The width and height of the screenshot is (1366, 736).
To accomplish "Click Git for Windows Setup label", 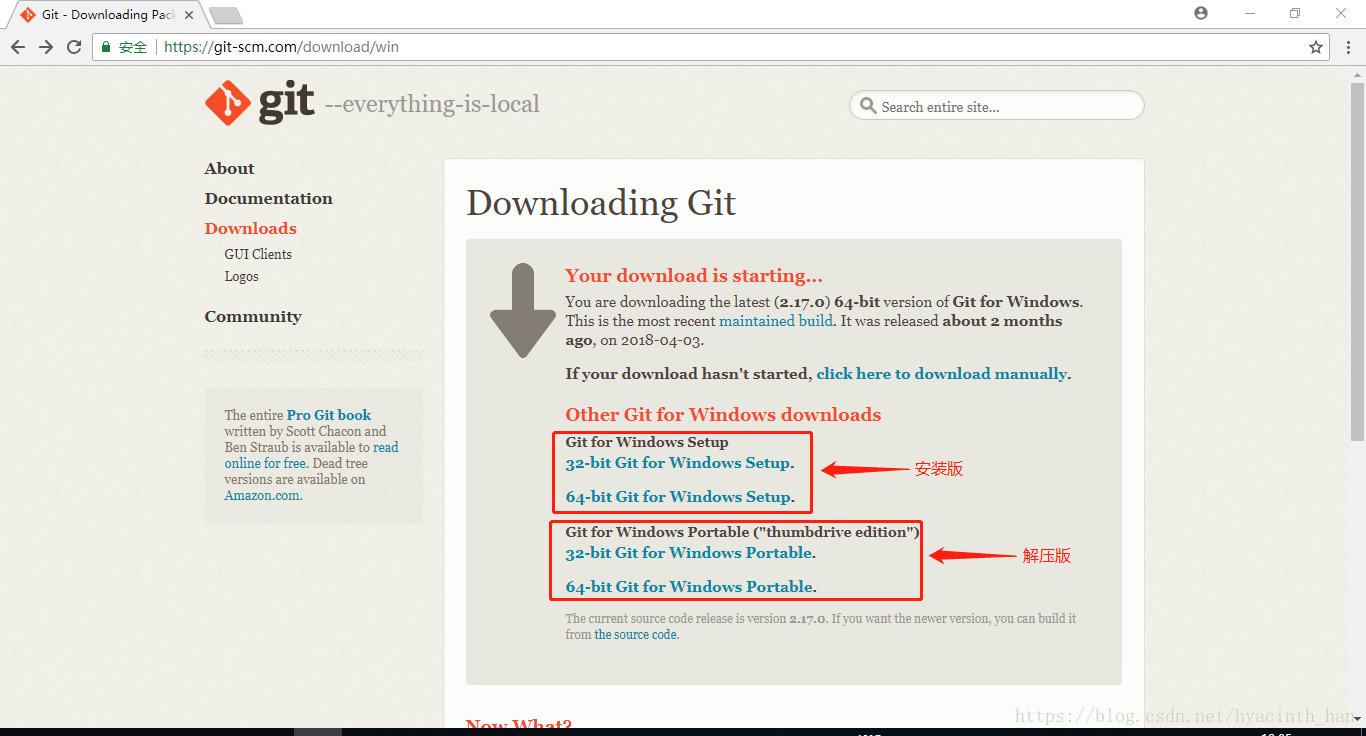I will 647,442.
